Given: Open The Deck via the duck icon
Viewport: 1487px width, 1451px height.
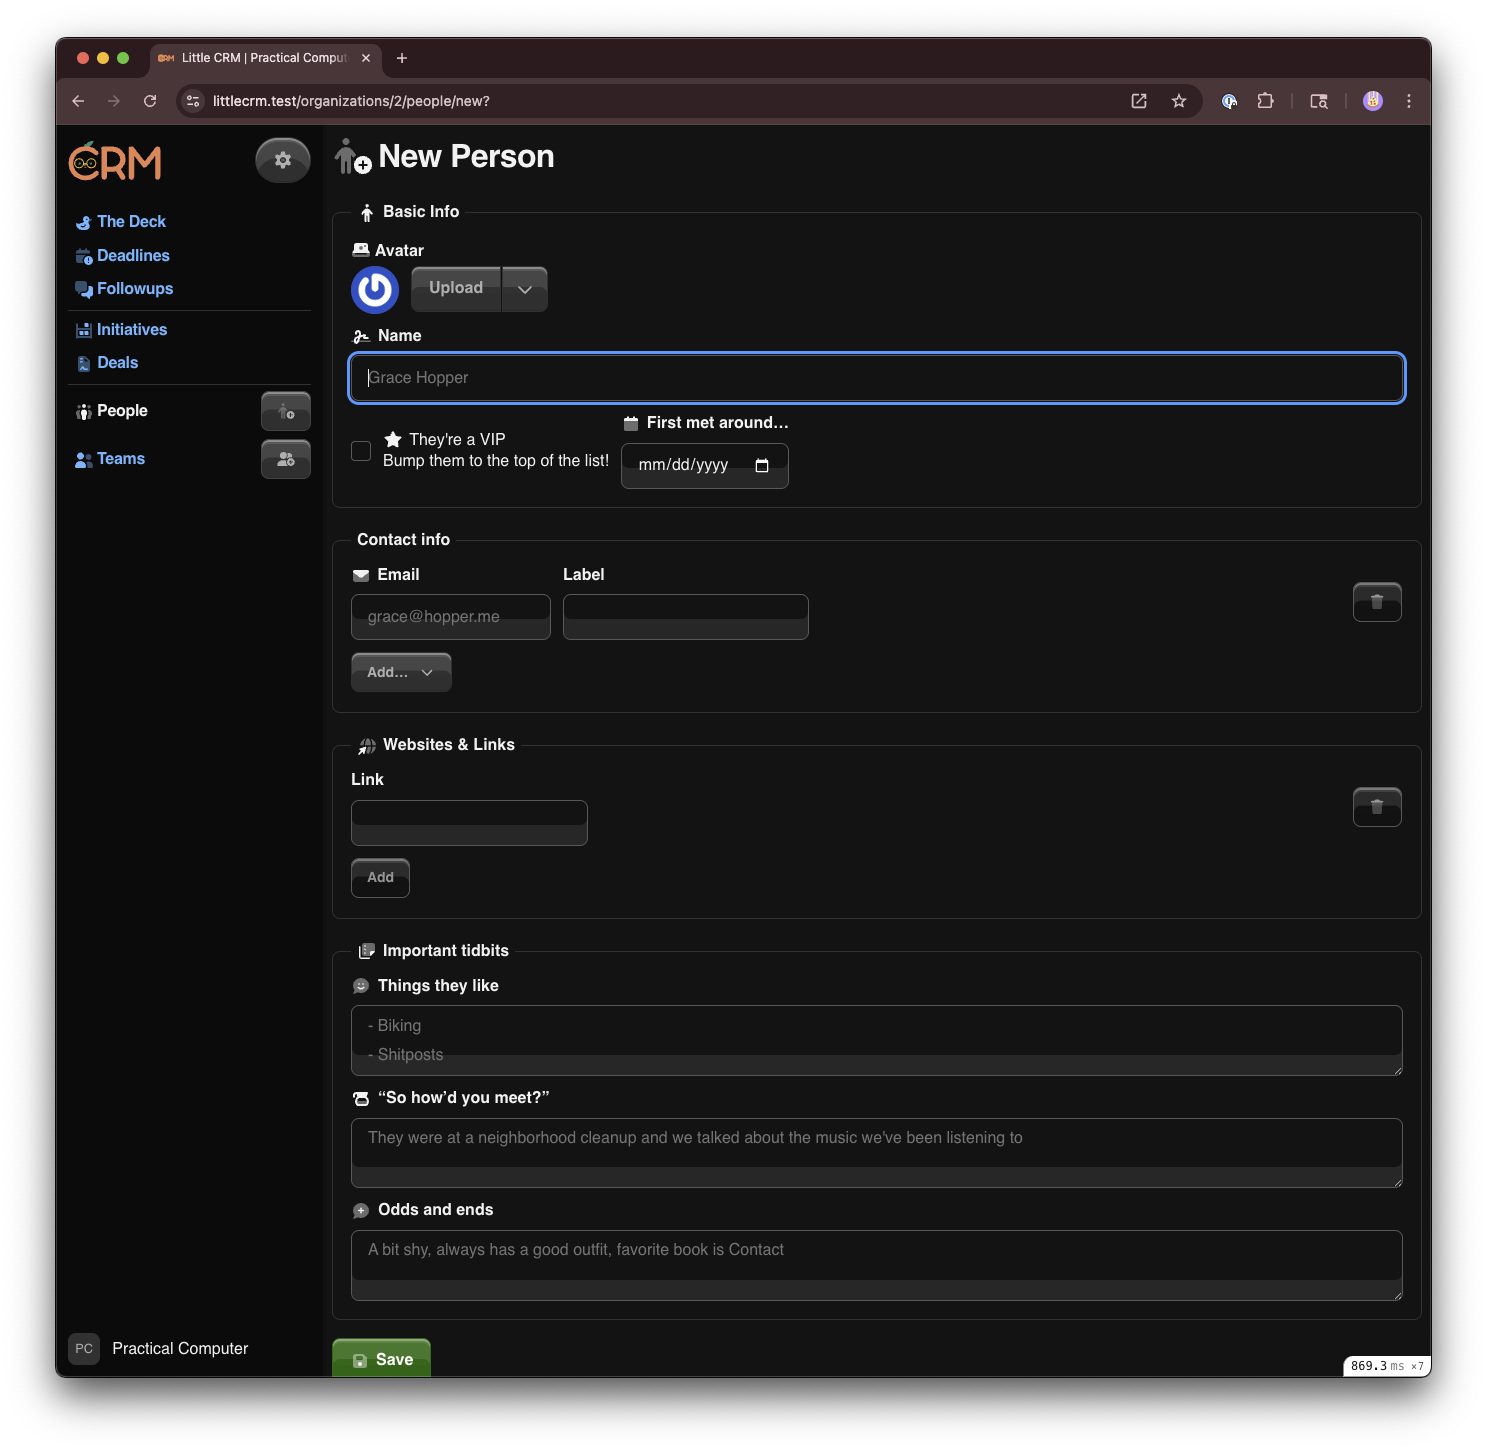Looking at the screenshot, I should [84, 221].
